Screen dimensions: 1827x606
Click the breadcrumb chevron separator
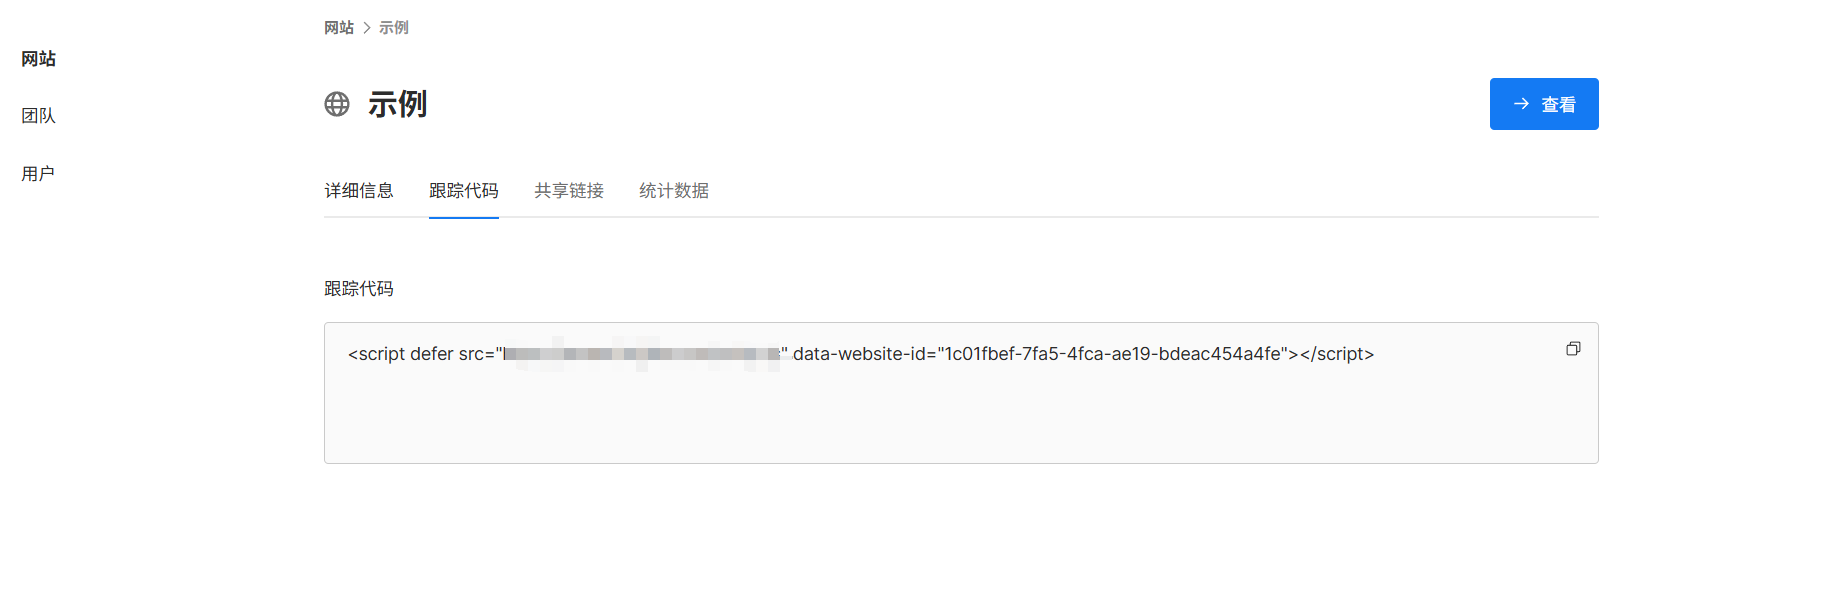pyautogui.click(x=367, y=28)
